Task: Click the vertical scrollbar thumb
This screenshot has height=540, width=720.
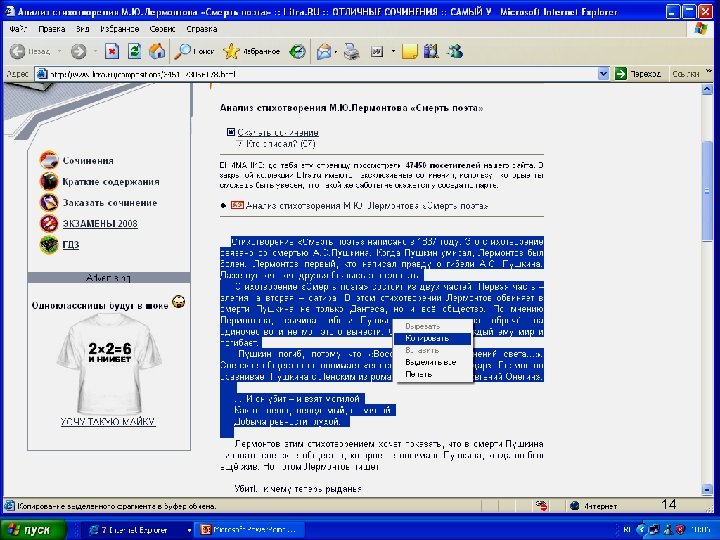Action: pyautogui.click(x=707, y=191)
